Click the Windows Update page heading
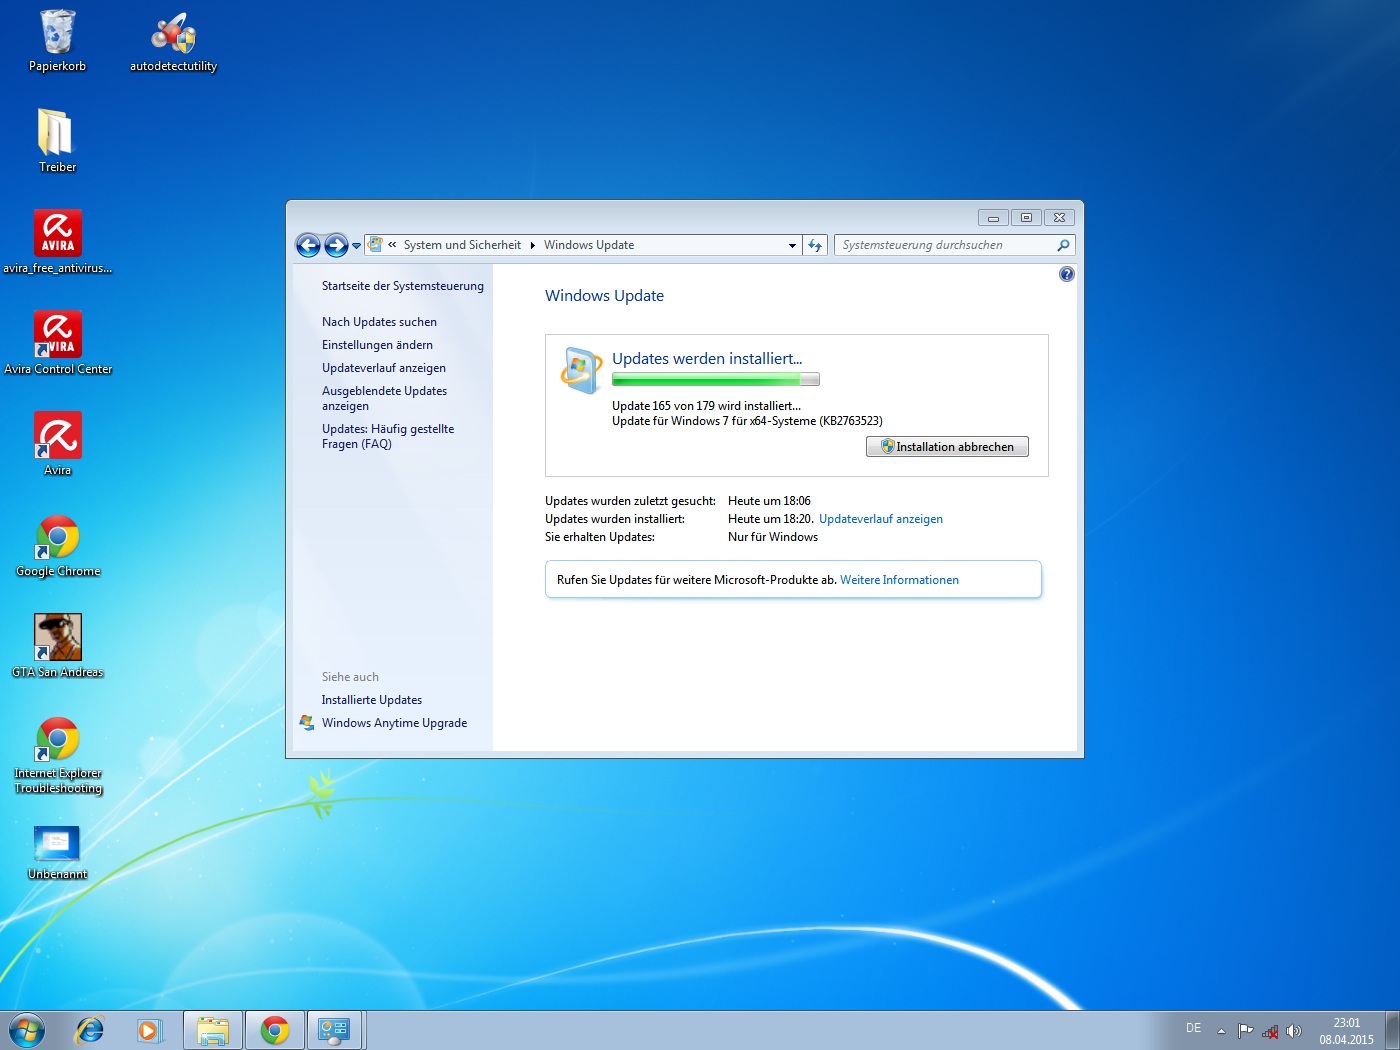The image size is (1400, 1050). click(604, 296)
